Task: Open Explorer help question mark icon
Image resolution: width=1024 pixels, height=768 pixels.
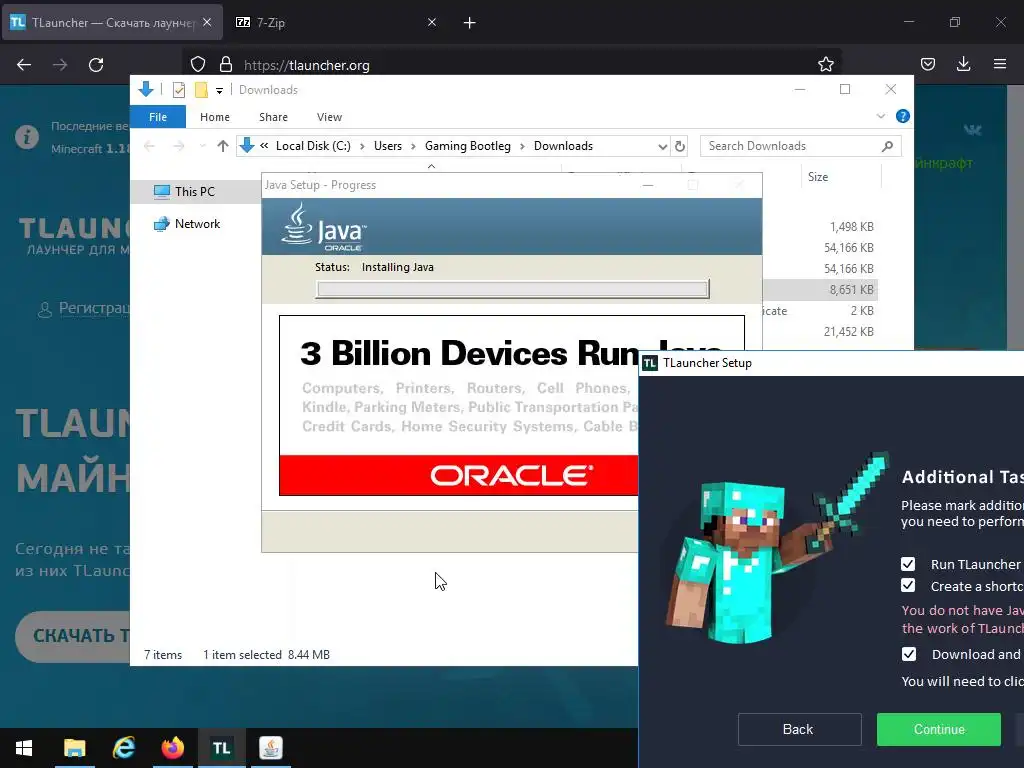Action: [903, 116]
